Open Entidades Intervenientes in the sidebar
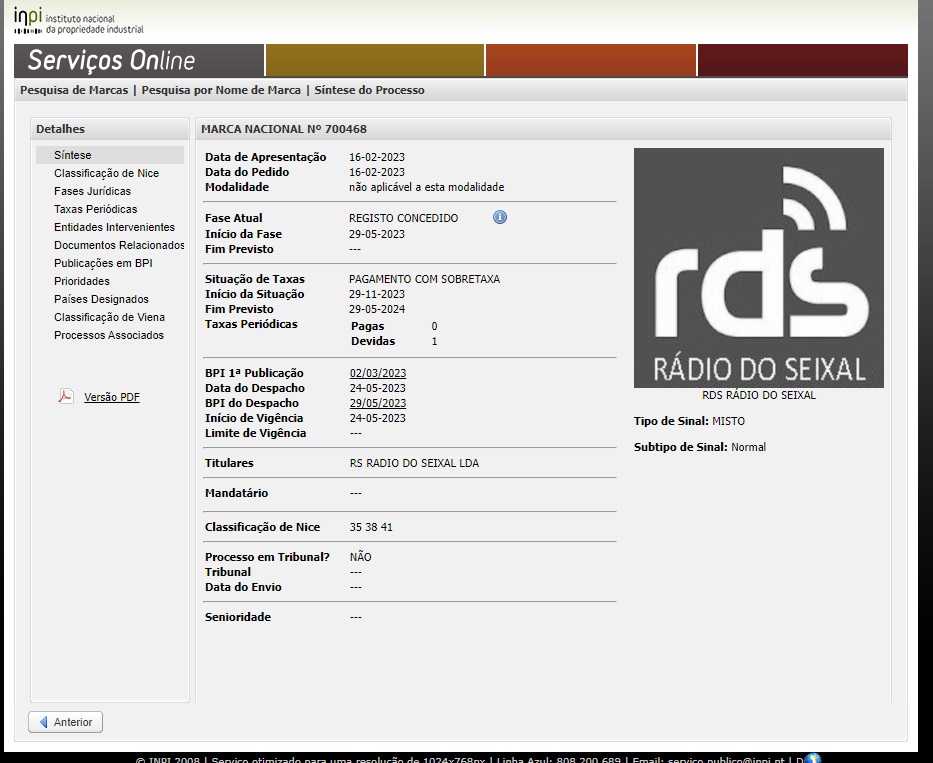The image size is (933, 763). [x=114, y=227]
